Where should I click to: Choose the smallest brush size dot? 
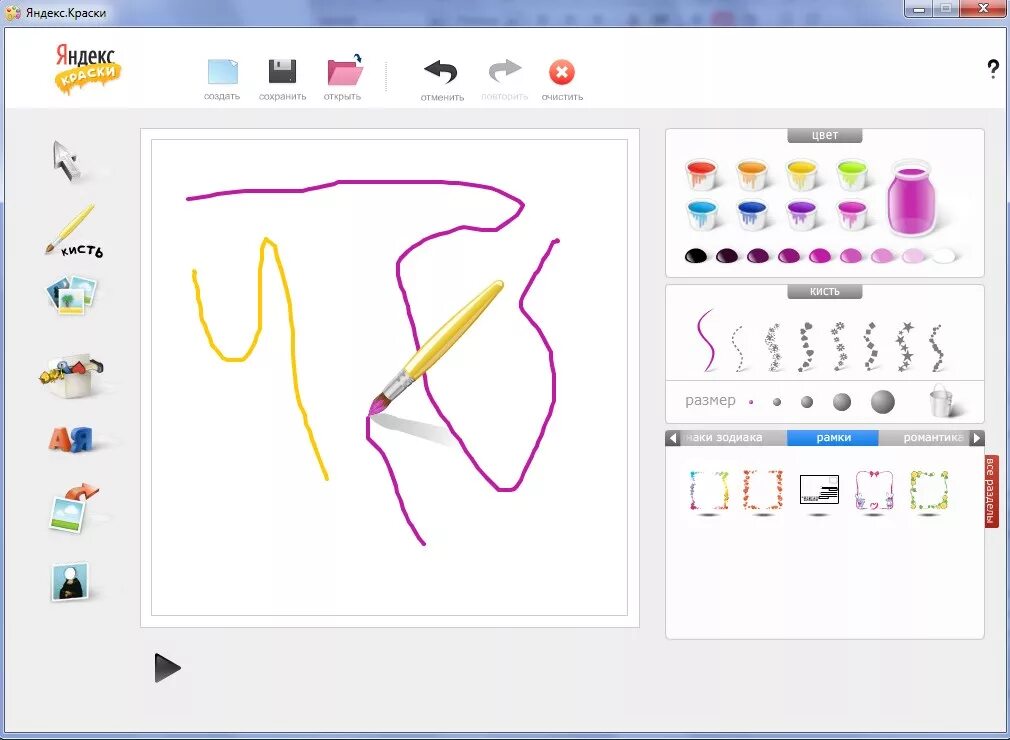pyautogui.click(x=751, y=402)
